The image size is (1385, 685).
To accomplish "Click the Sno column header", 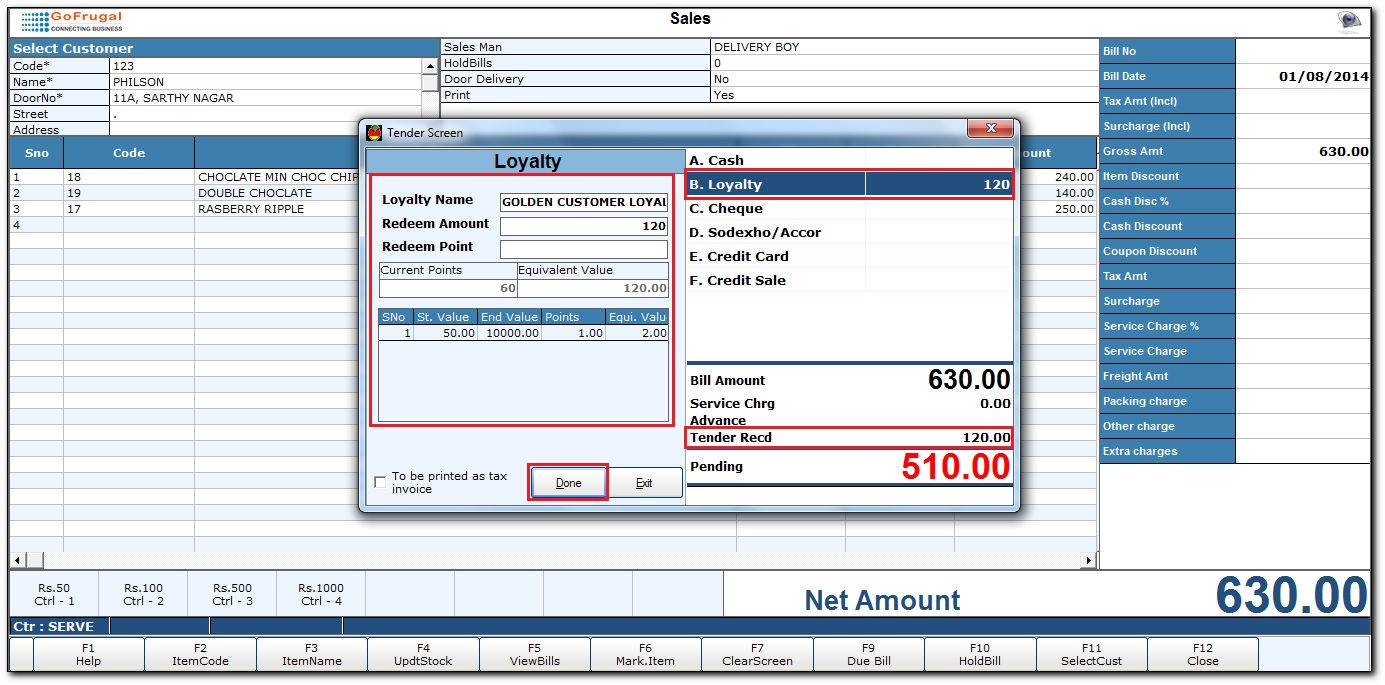I will coord(36,153).
